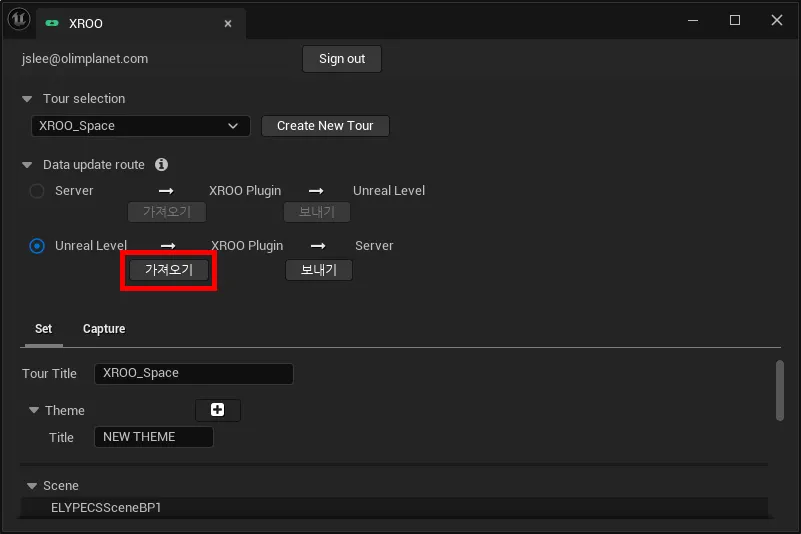Click the green XROO tab icon
801x534 pixels.
[x=52, y=23]
